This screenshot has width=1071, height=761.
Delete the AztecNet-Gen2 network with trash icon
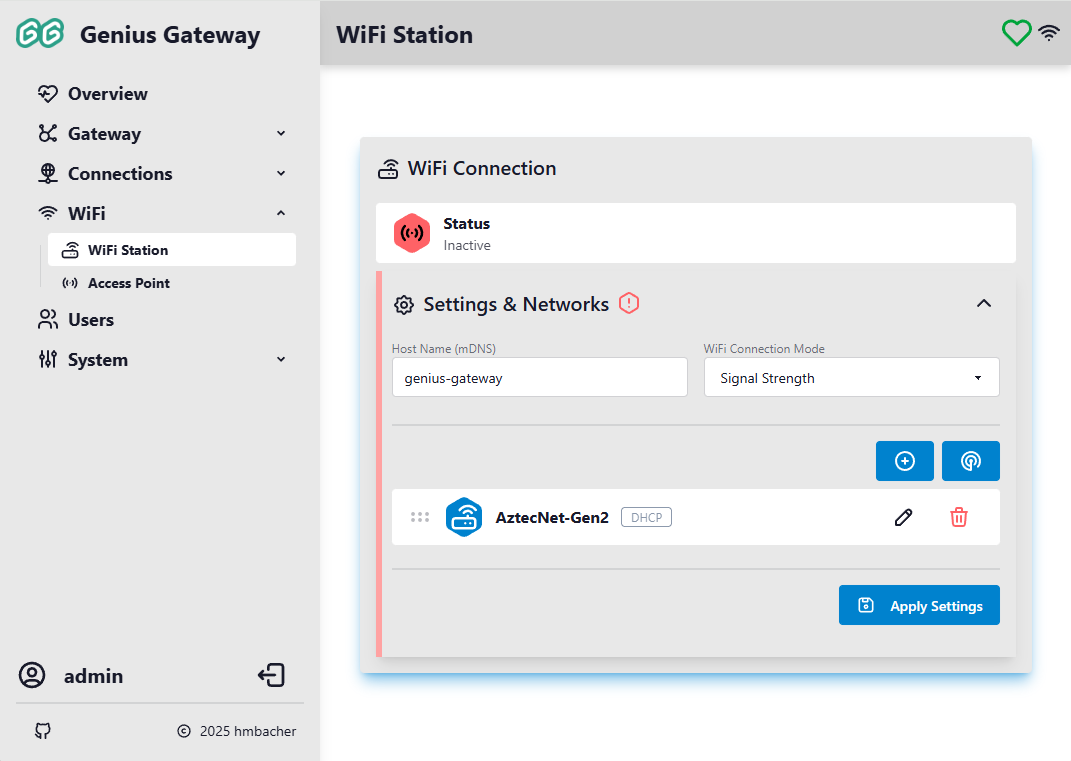(958, 517)
